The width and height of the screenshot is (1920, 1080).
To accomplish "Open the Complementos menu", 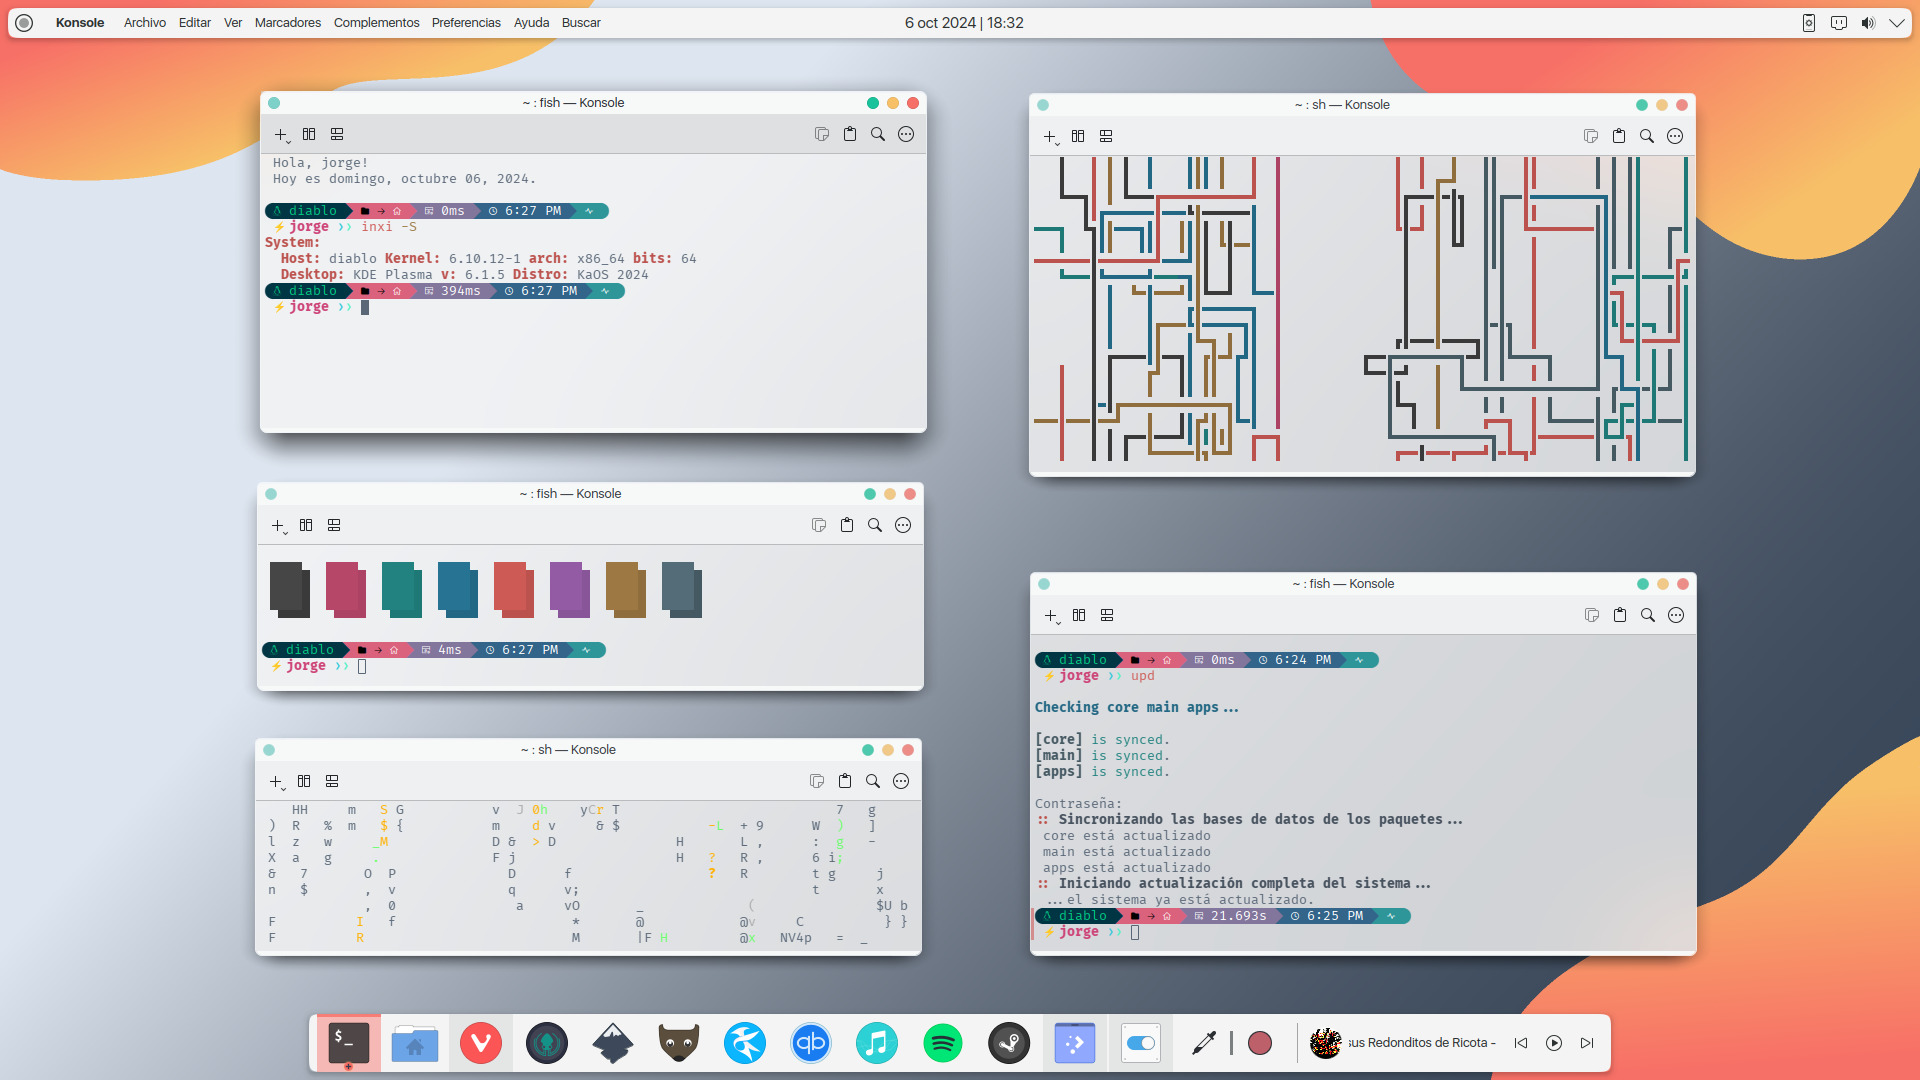I will pos(377,23).
